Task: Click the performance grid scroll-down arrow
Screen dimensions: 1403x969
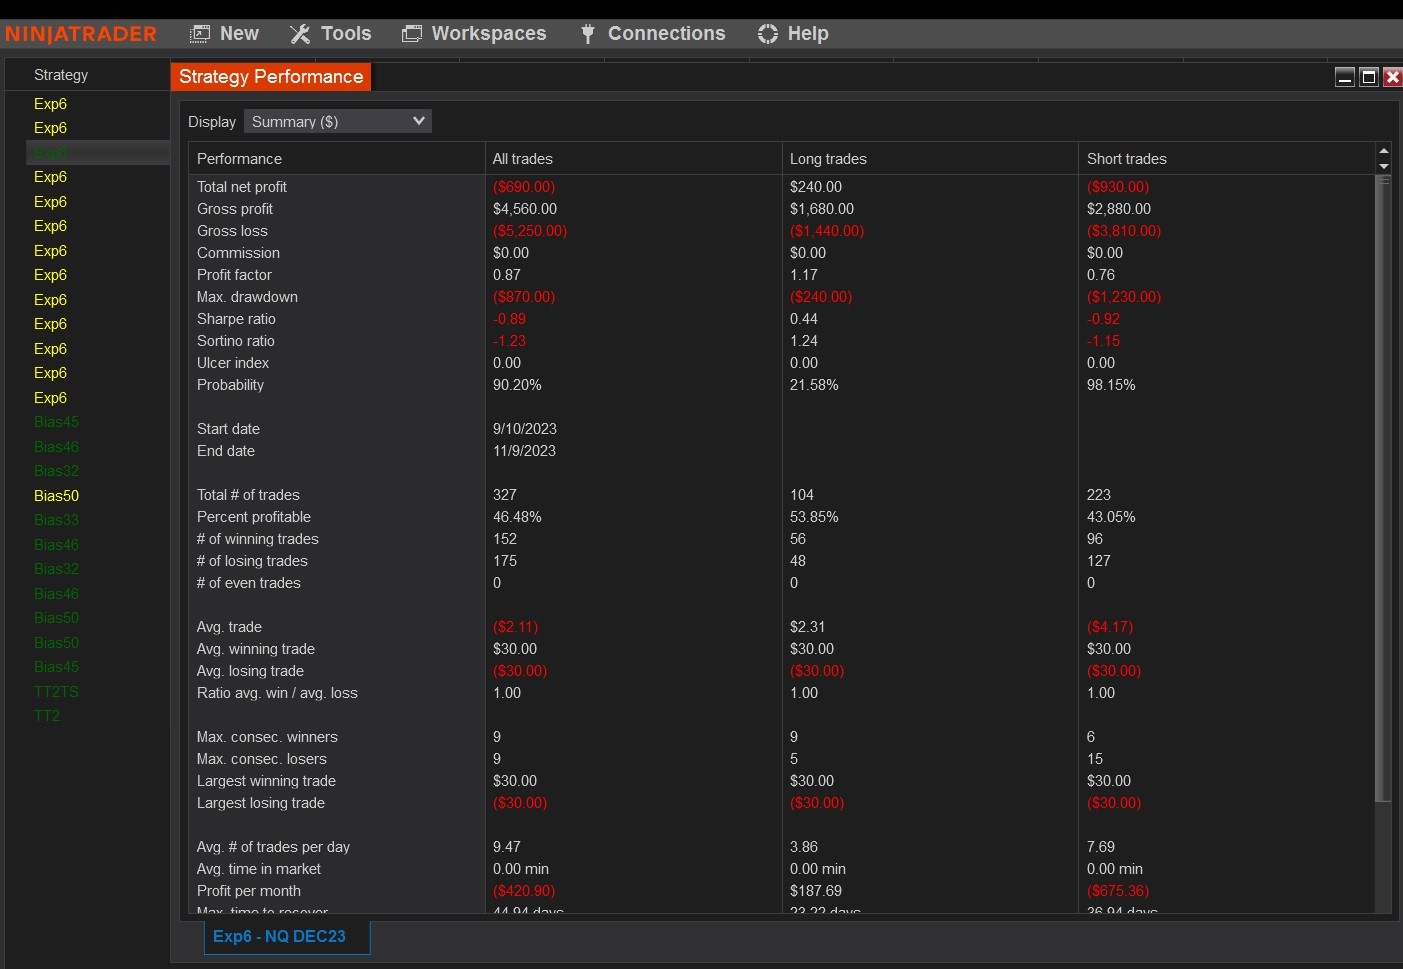Action: pyautogui.click(x=1384, y=166)
